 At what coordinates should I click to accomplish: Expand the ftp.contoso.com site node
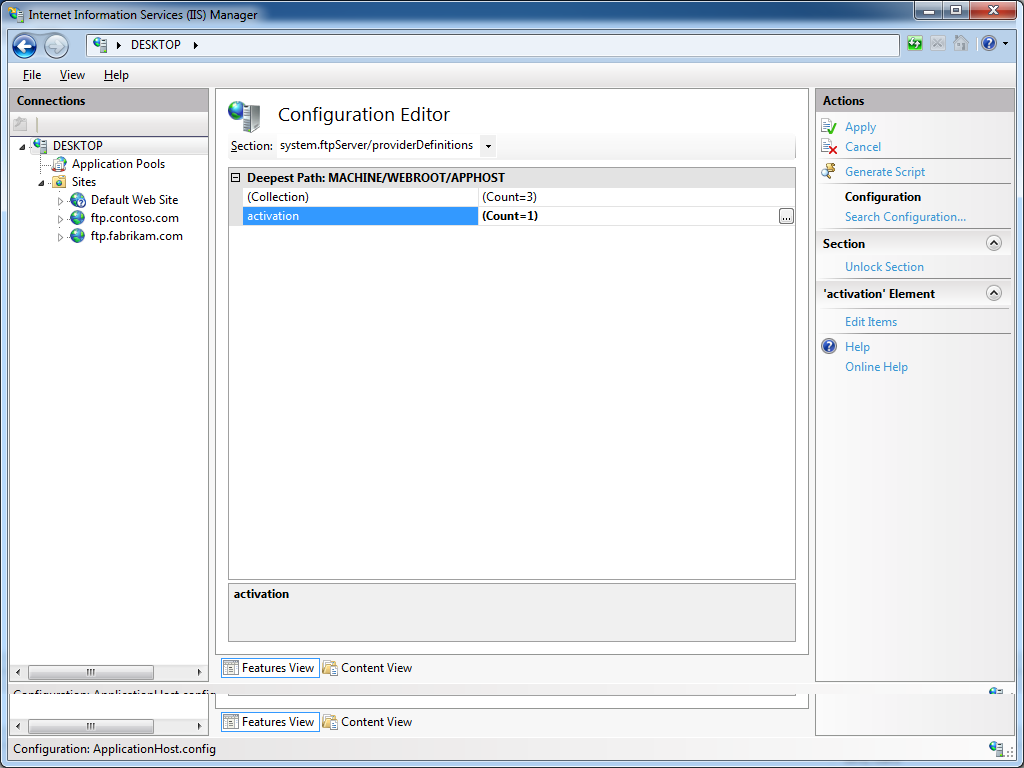click(x=60, y=219)
